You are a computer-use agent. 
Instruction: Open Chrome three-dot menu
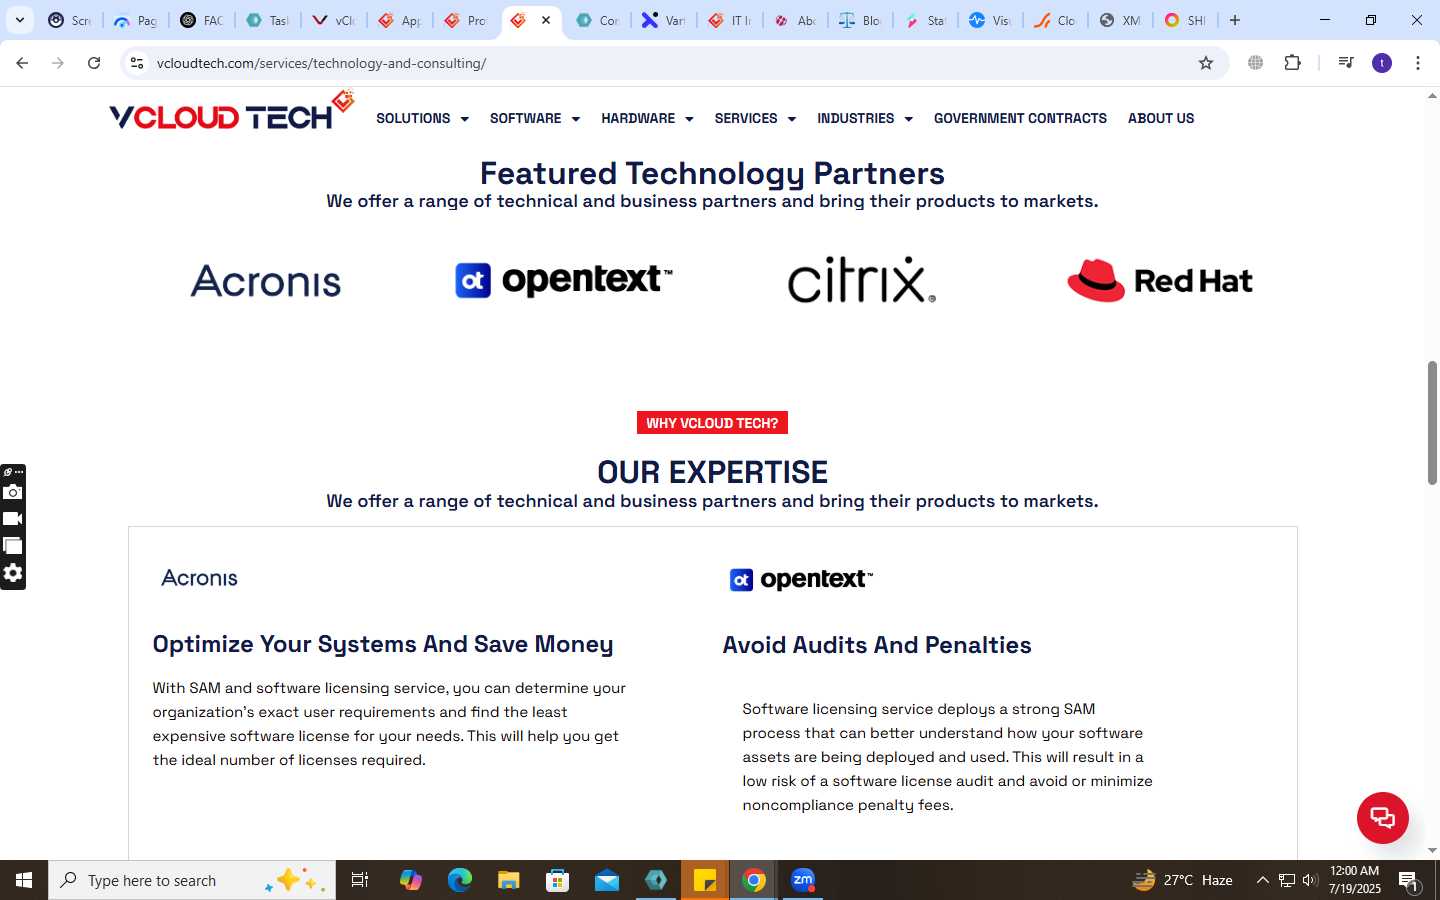coord(1418,63)
